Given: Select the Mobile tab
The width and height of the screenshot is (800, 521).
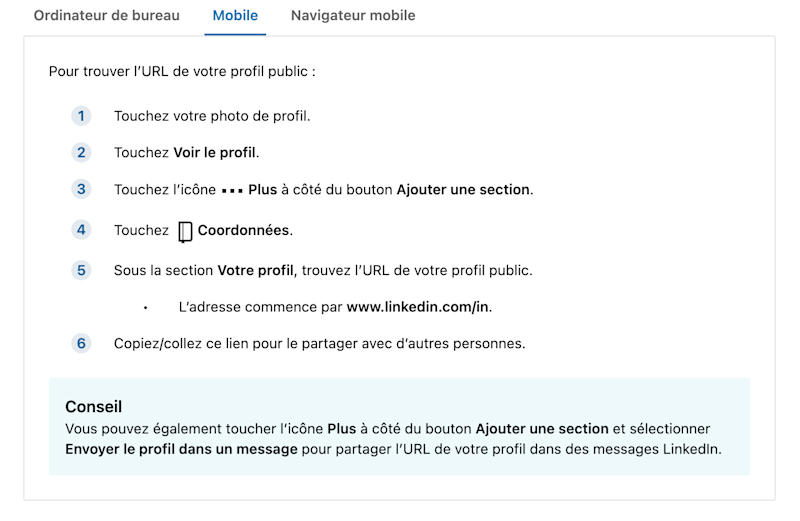Looking at the screenshot, I should point(235,16).
